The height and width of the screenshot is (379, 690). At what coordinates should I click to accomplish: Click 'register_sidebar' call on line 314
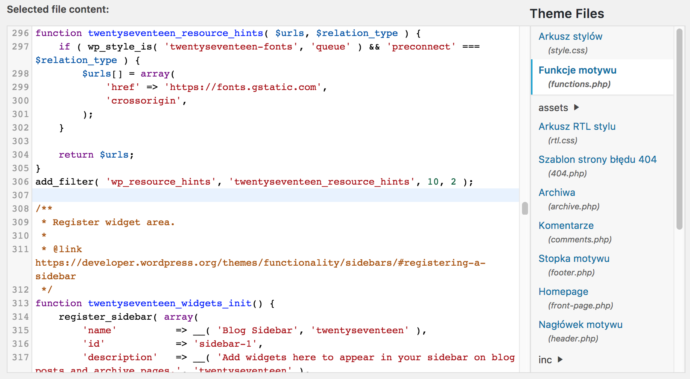click(105, 317)
